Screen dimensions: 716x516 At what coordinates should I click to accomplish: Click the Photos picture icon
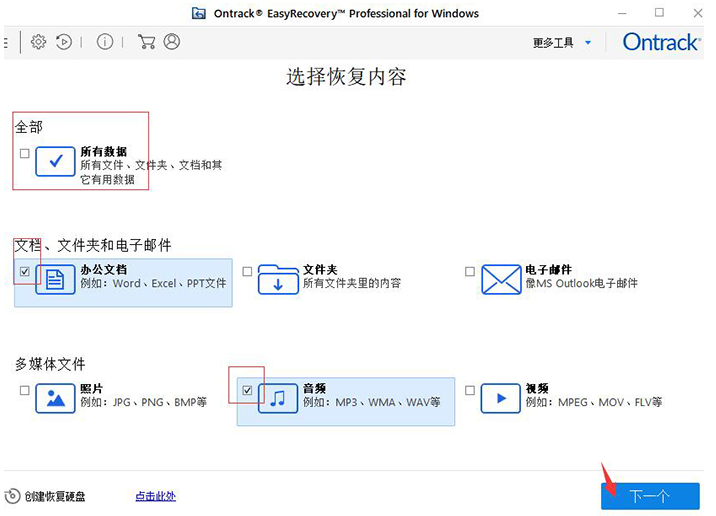click(x=55, y=398)
